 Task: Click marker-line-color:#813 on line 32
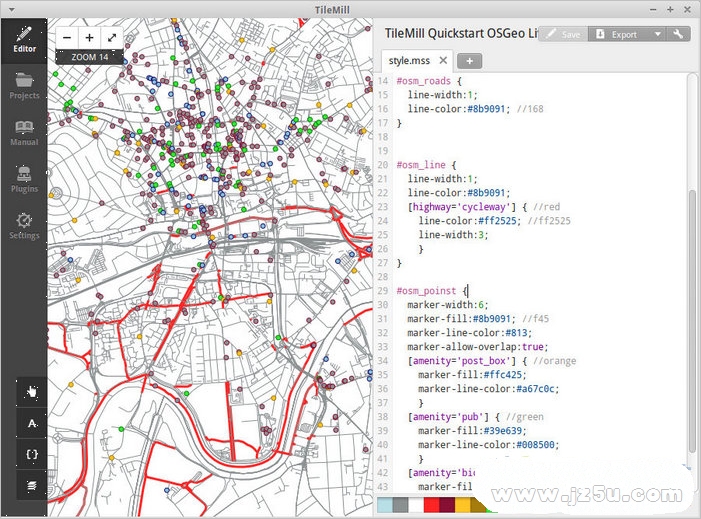[469, 333]
